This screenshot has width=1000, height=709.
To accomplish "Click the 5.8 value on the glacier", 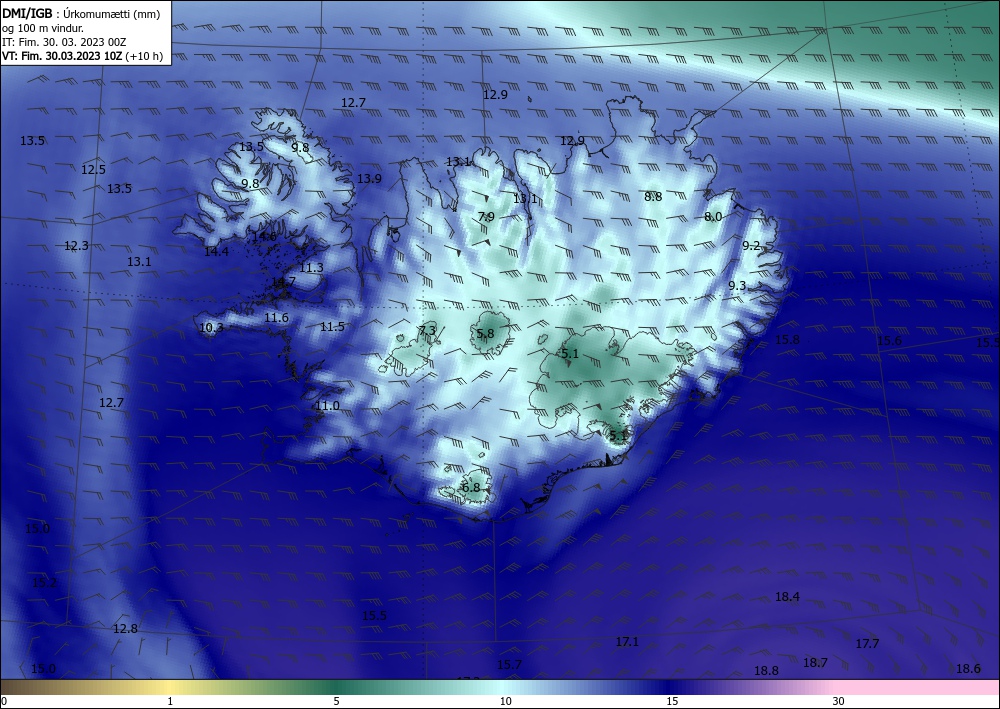I will (x=485, y=333).
